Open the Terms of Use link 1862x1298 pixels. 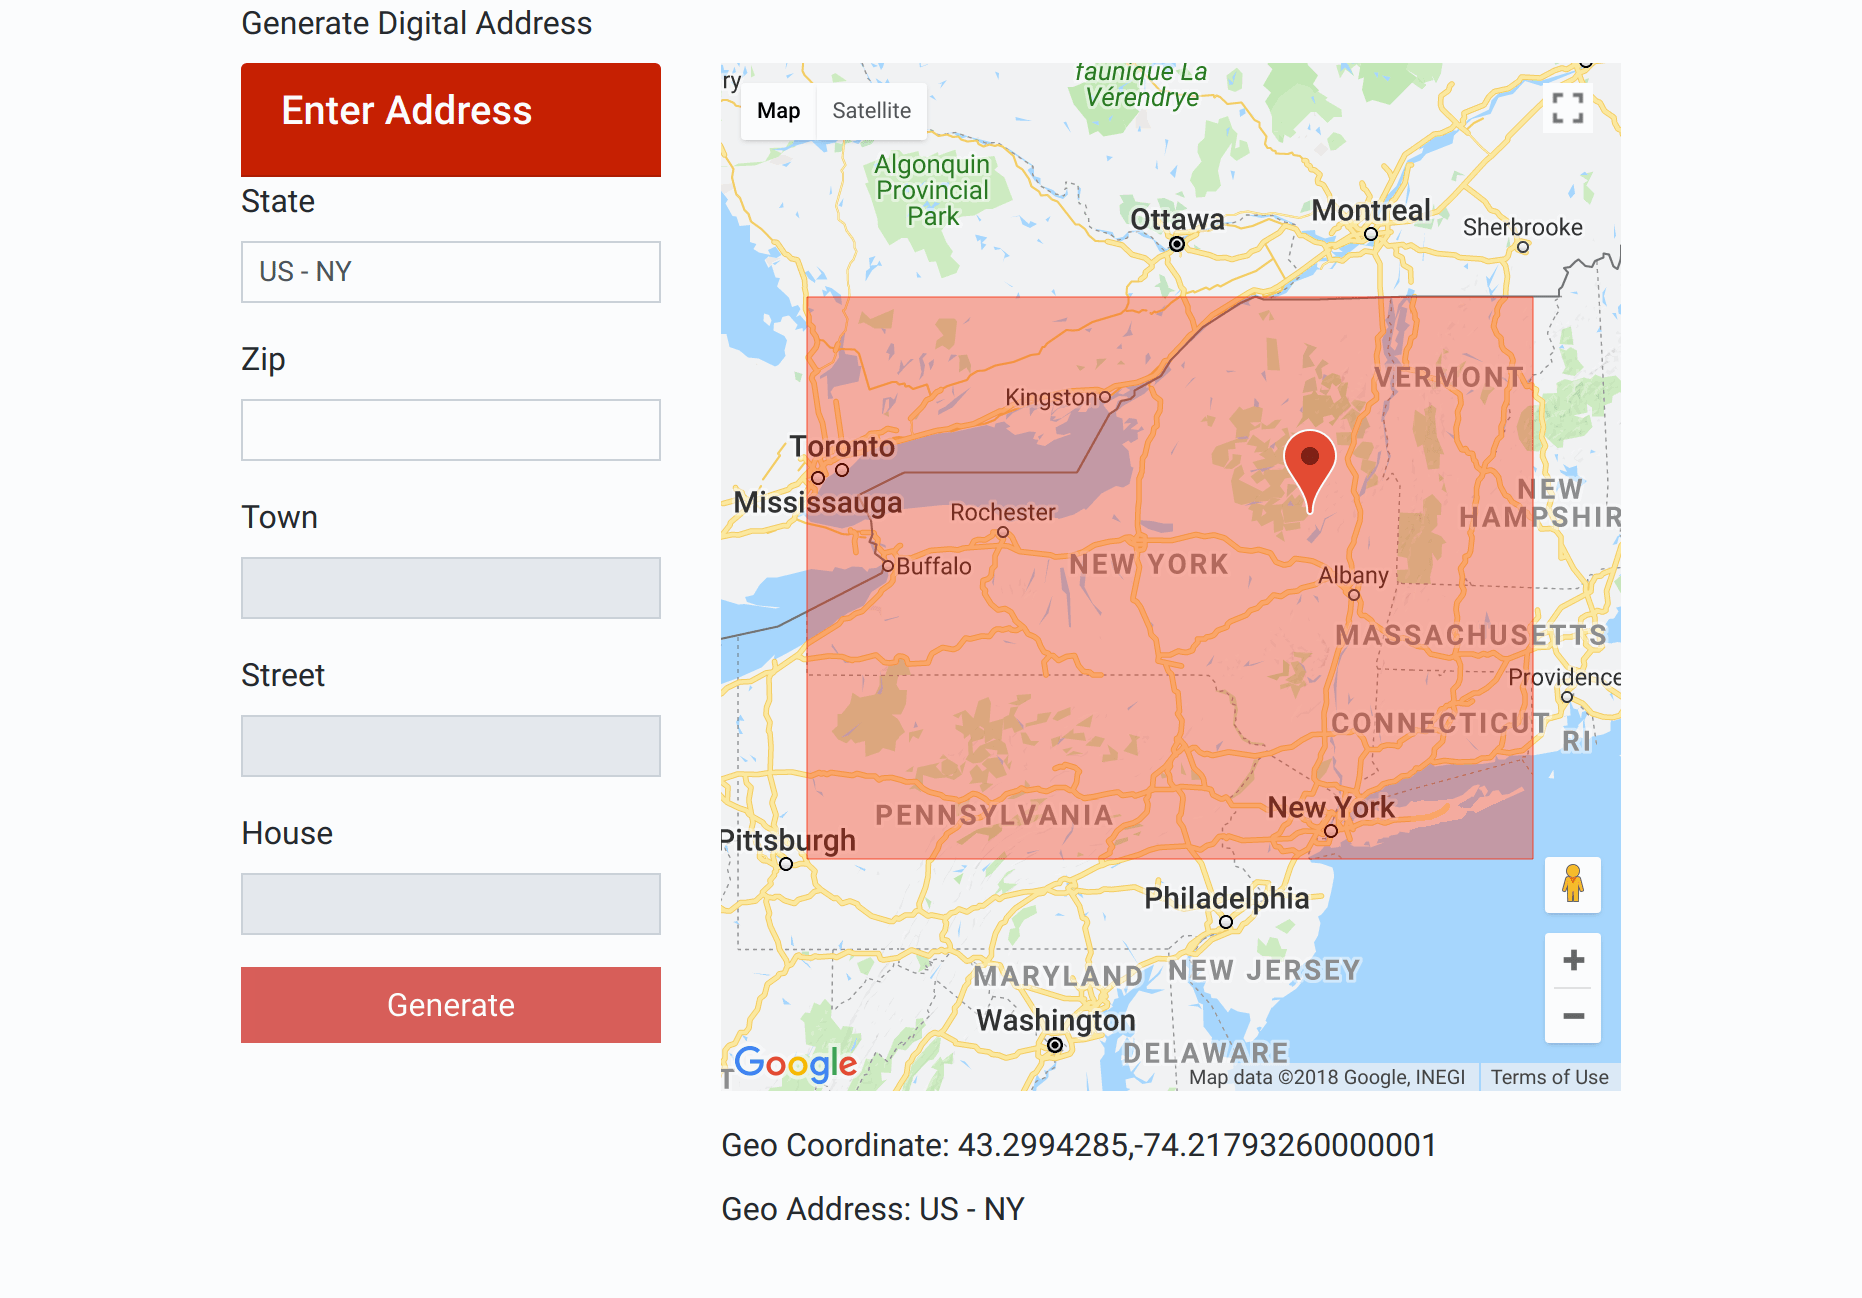[1549, 1077]
